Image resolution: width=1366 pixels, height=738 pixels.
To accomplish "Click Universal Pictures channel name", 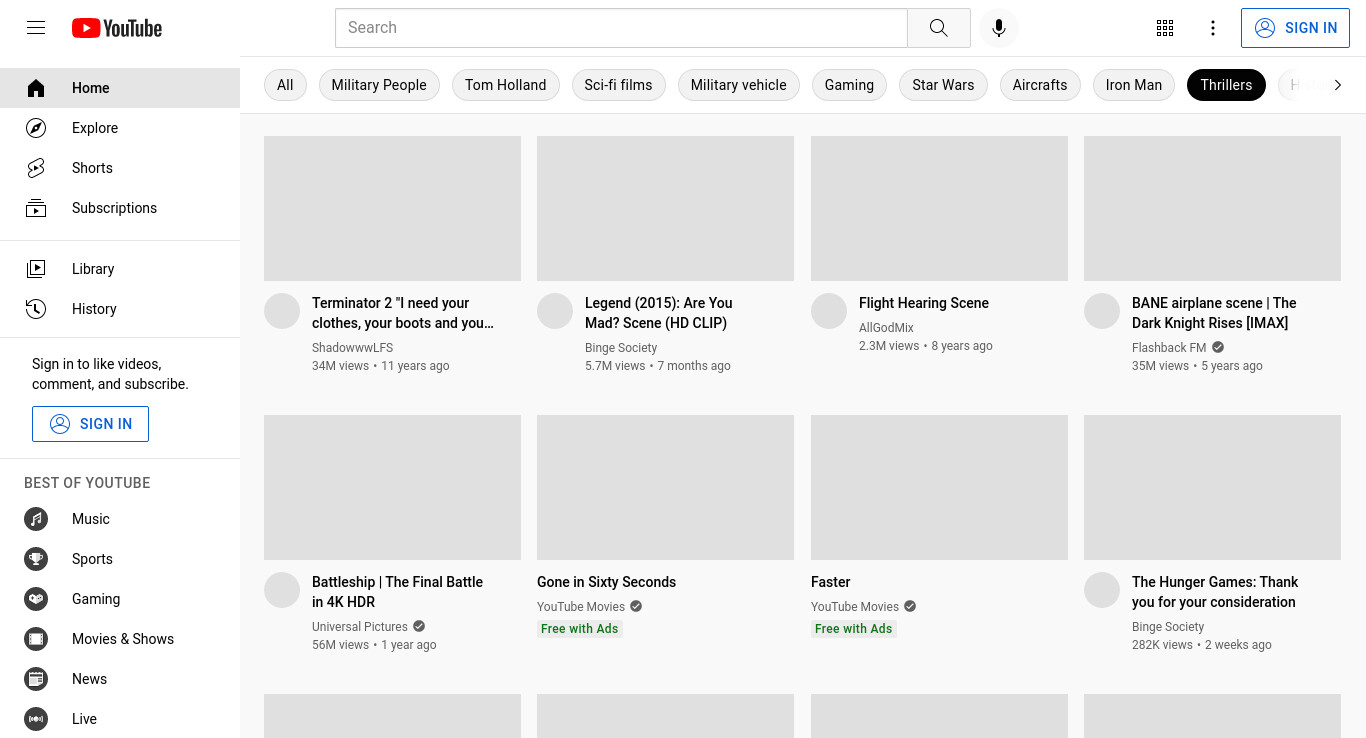I will [360, 627].
